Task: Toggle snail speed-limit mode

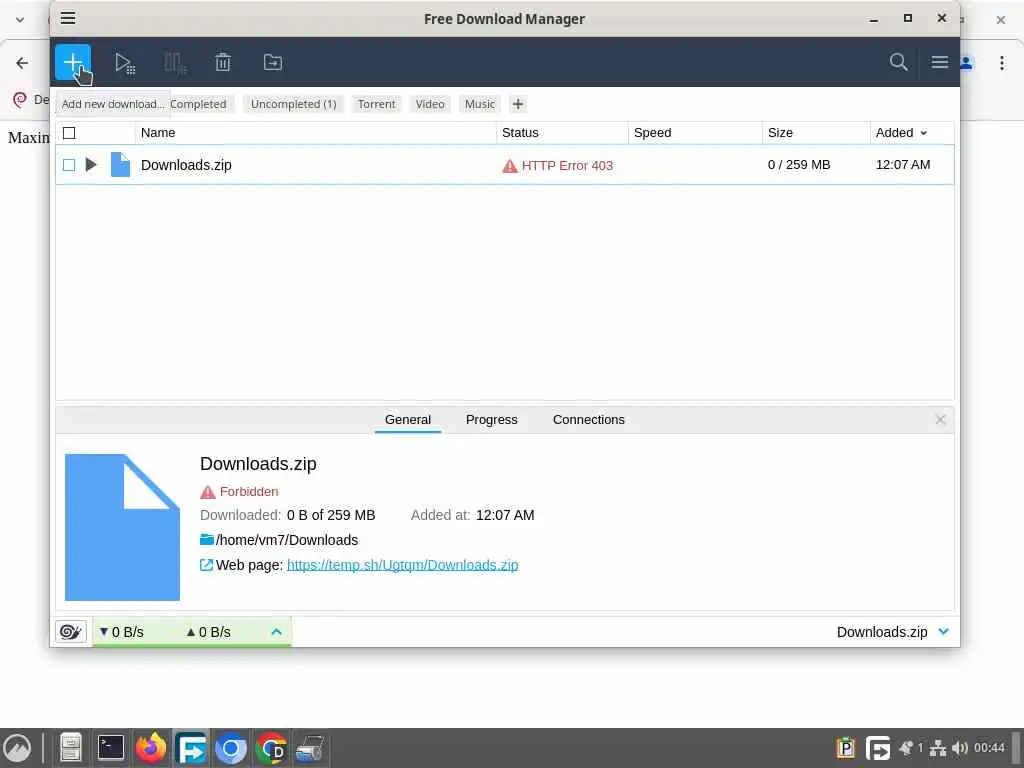Action: [71, 632]
